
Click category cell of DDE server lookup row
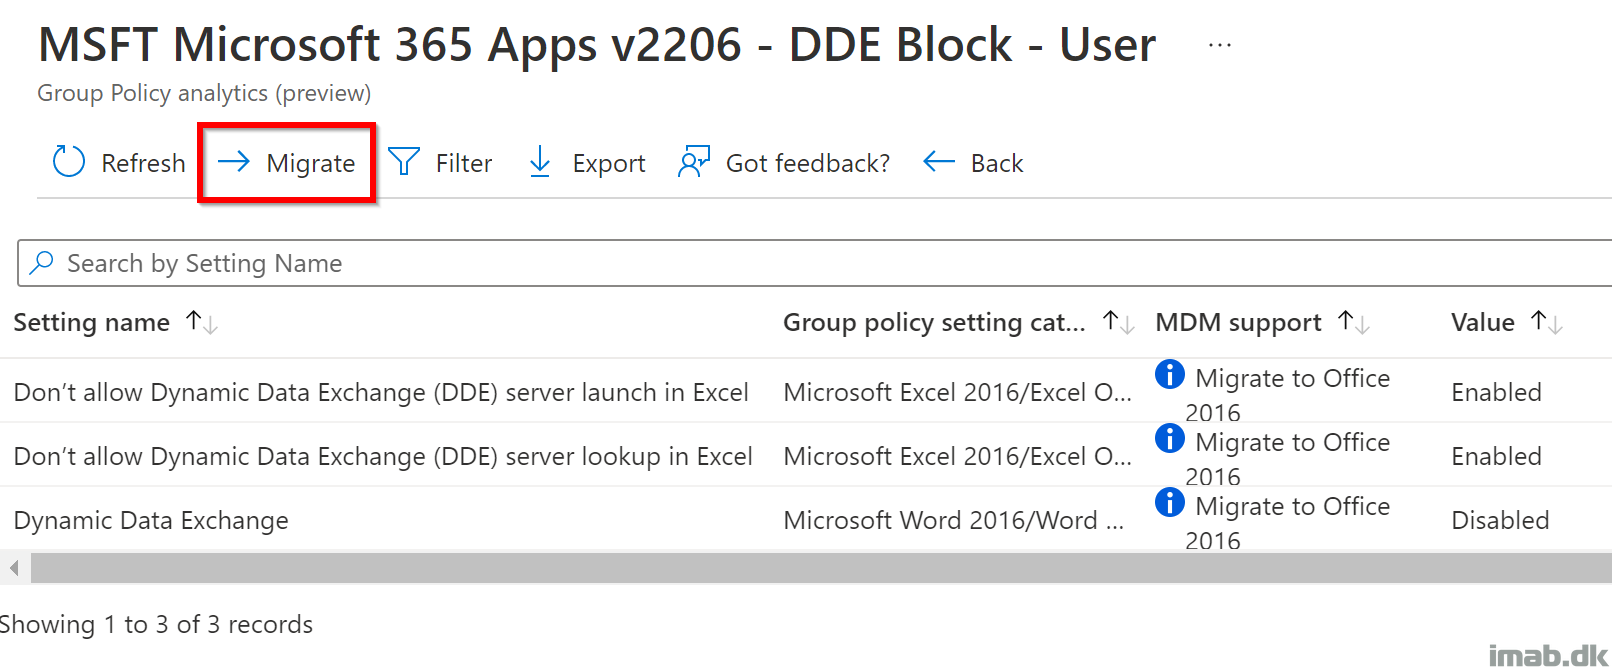click(958, 456)
